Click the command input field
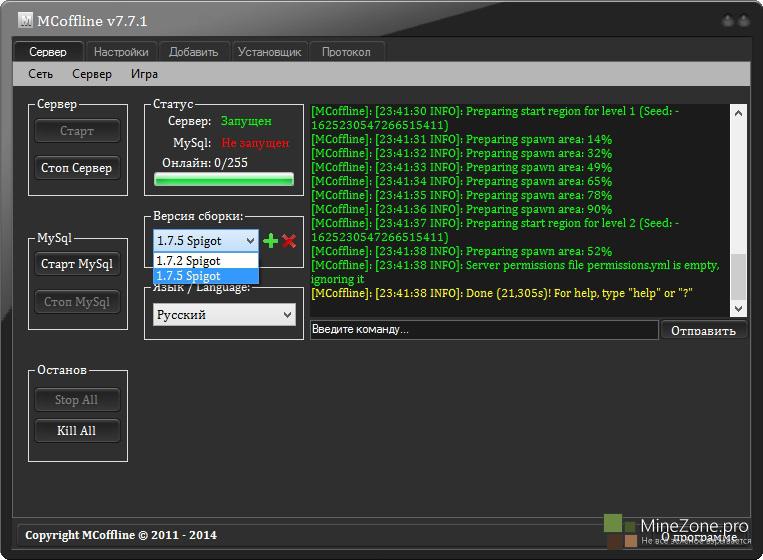The image size is (763, 560). (x=483, y=329)
